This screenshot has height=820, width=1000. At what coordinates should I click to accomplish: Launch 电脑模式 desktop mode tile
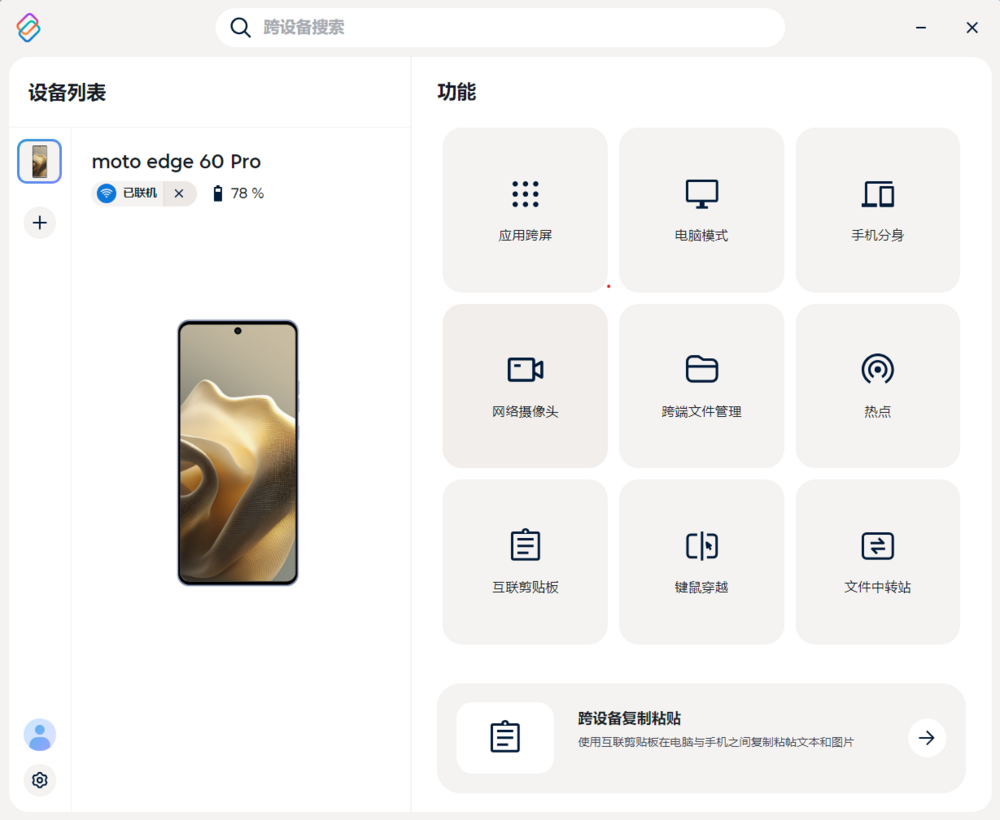702,210
